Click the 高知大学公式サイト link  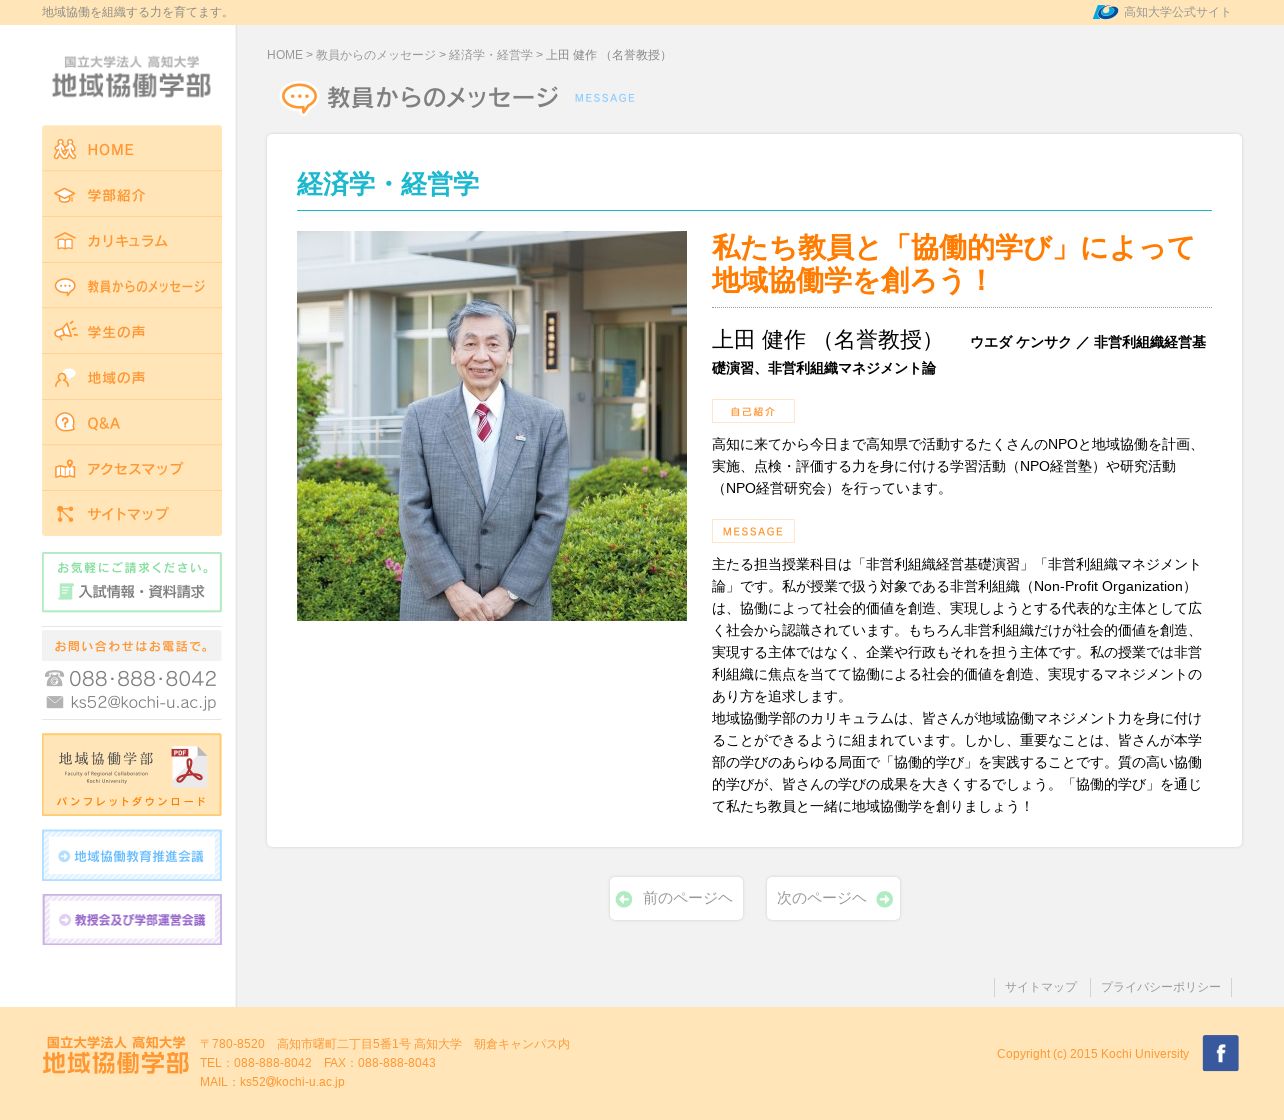[x=1177, y=12]
